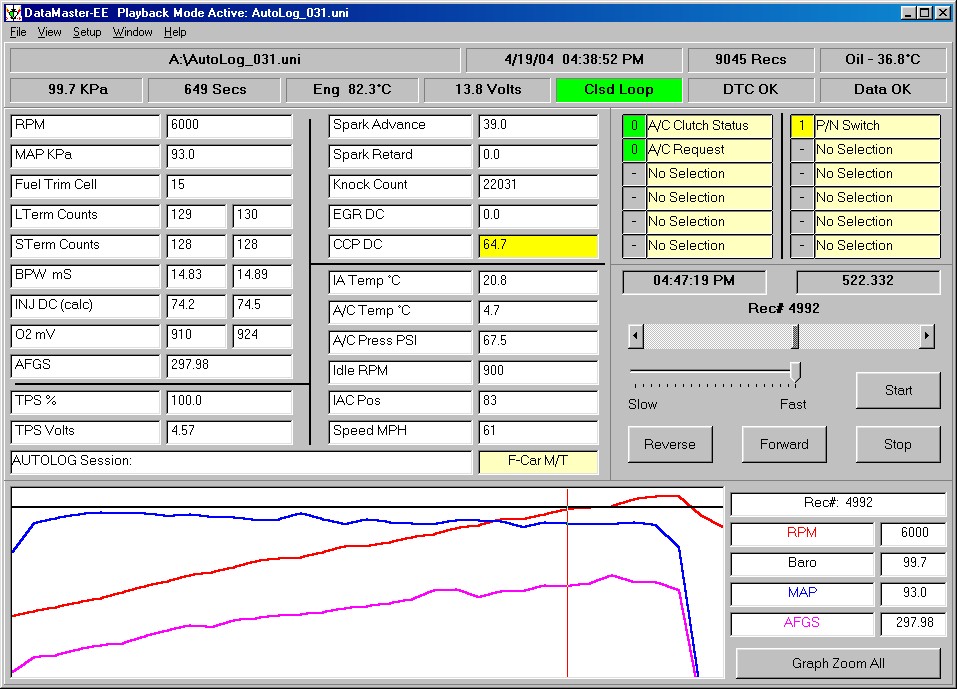Click the Graph Zoom All button
The height and width of the screenshot is (689, 957).
pos(838,663)
